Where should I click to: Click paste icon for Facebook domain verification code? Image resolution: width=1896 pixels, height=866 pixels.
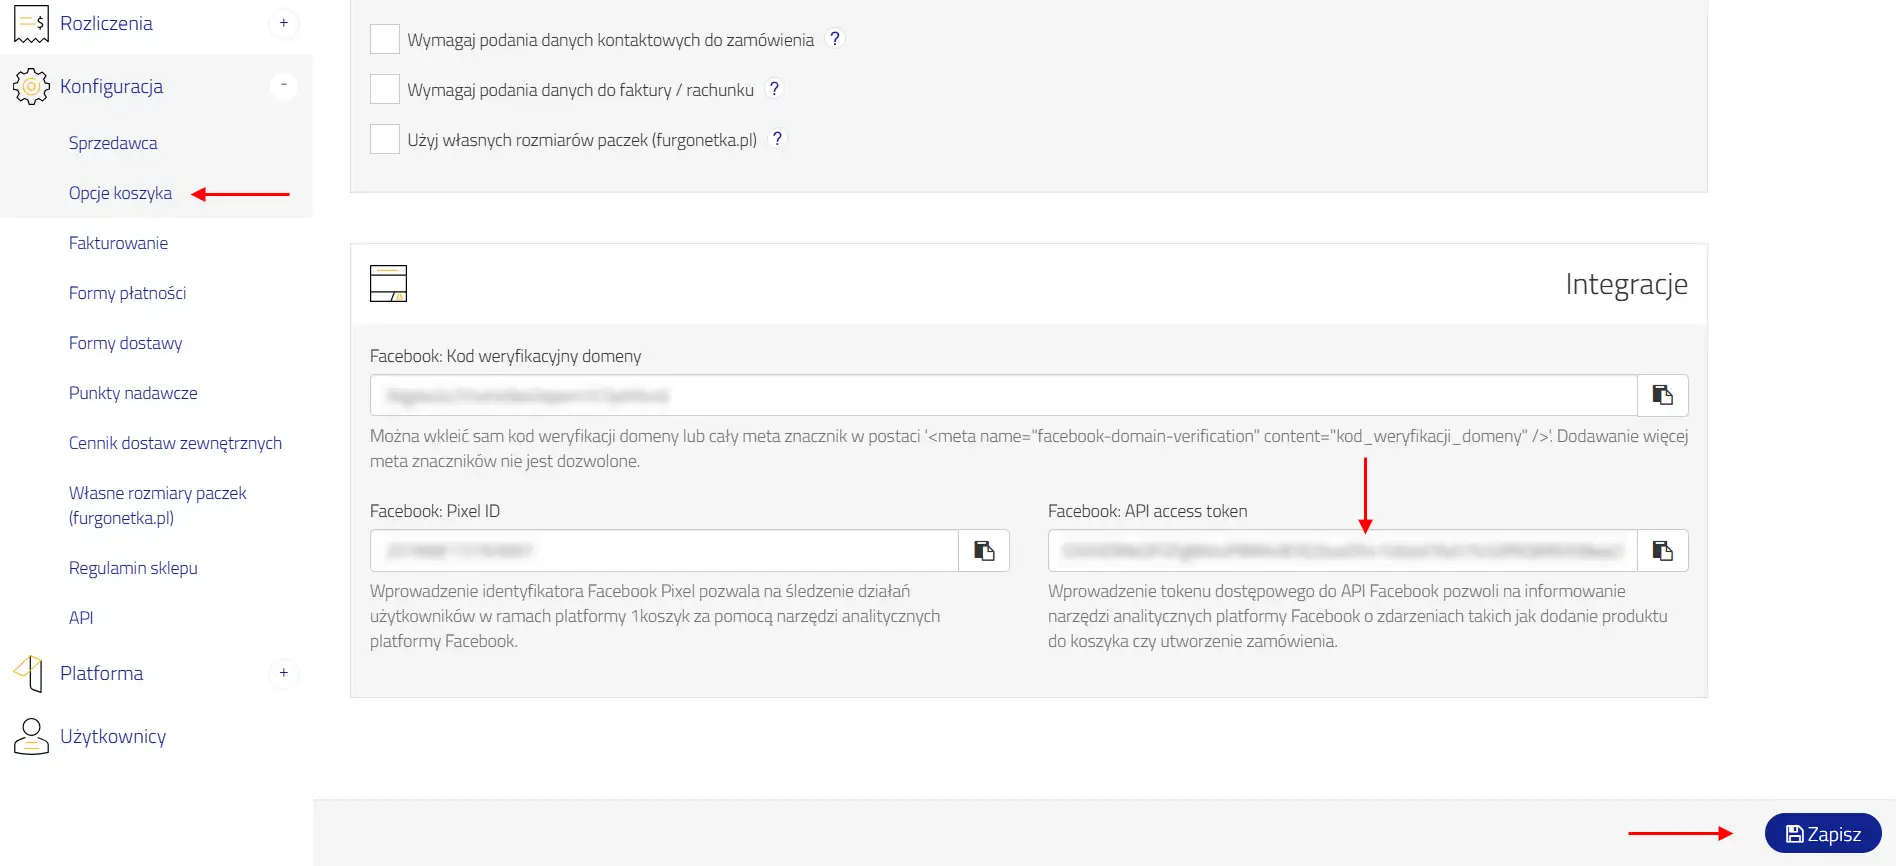pos(1662,395)
